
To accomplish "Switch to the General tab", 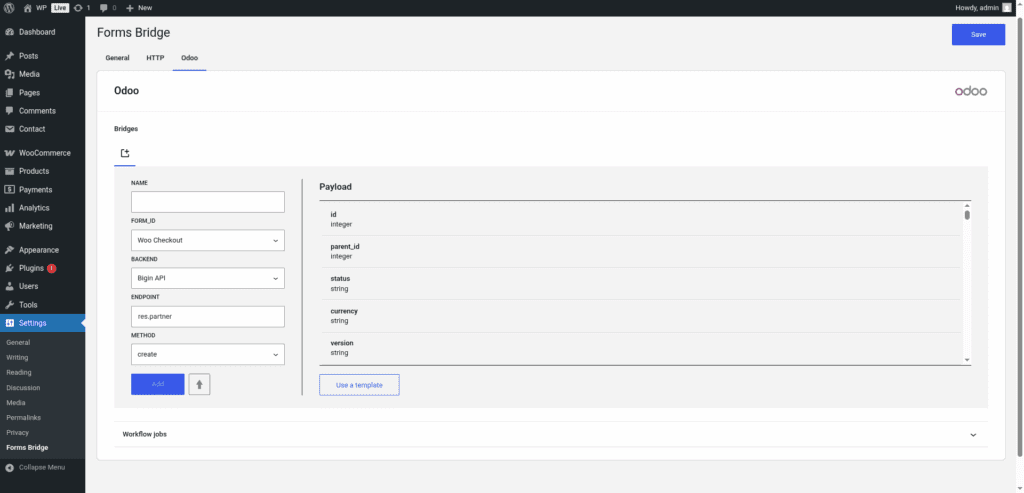I will (x=118, y=58).
